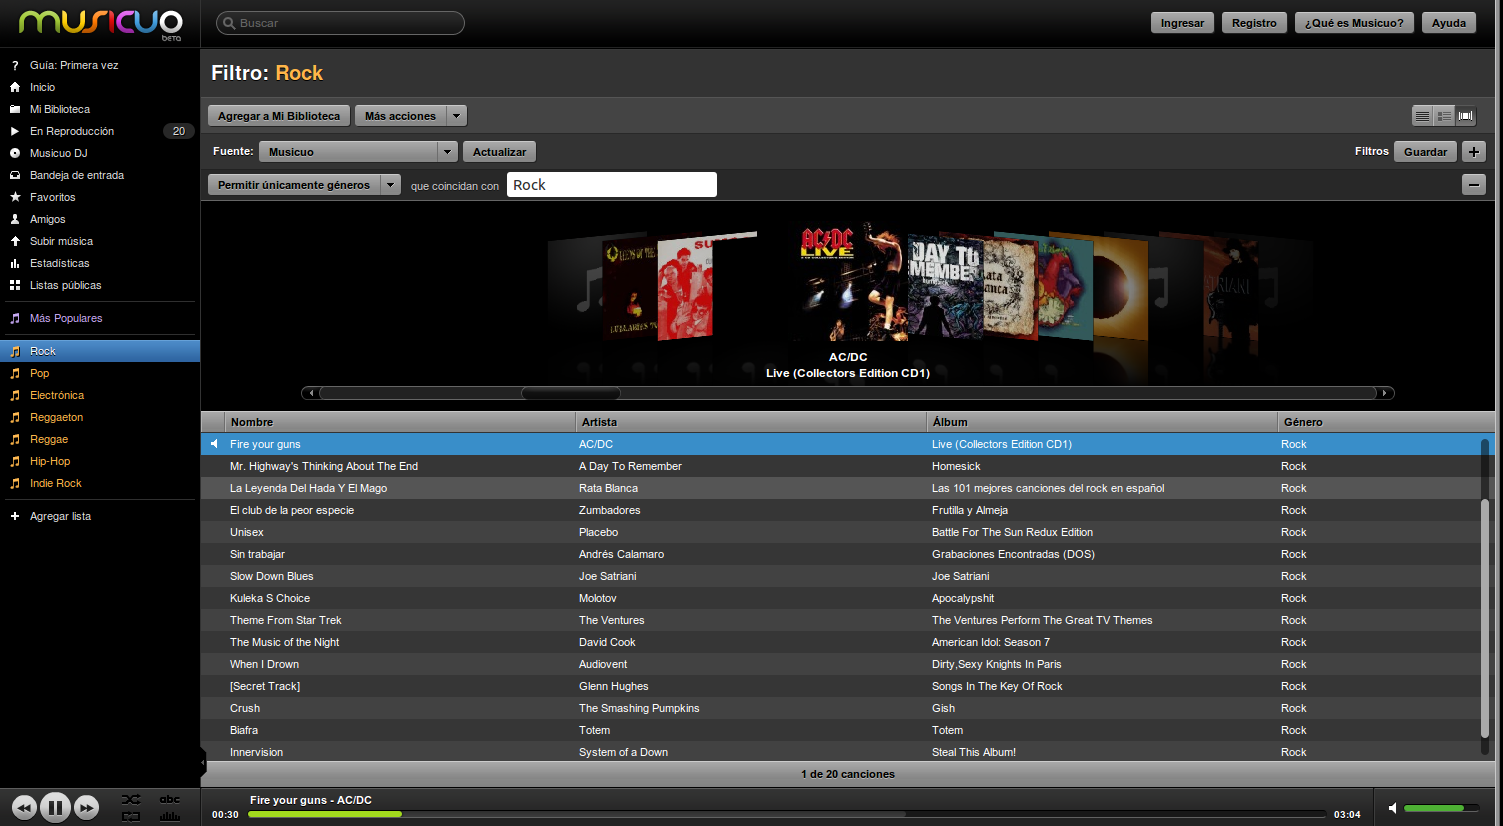Seek in the song progress bar
The width and height of the screenshot is (1503, 826).
coord(787,814)
